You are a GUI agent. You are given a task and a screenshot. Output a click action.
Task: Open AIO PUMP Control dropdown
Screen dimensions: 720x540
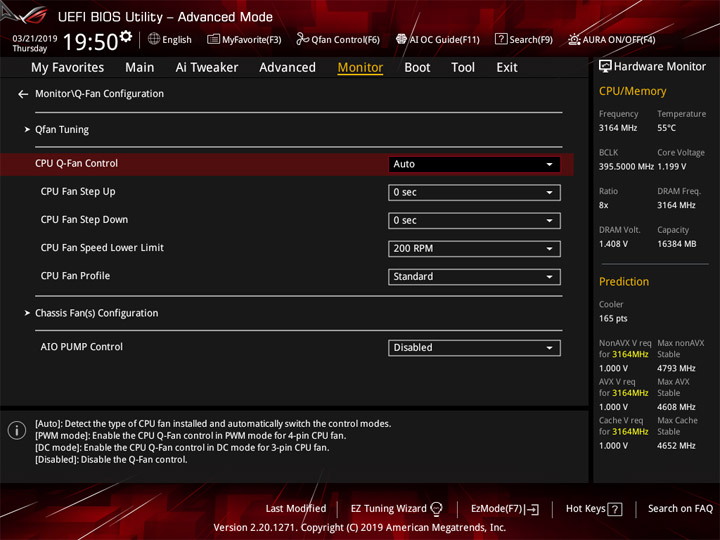pos(474,348)
